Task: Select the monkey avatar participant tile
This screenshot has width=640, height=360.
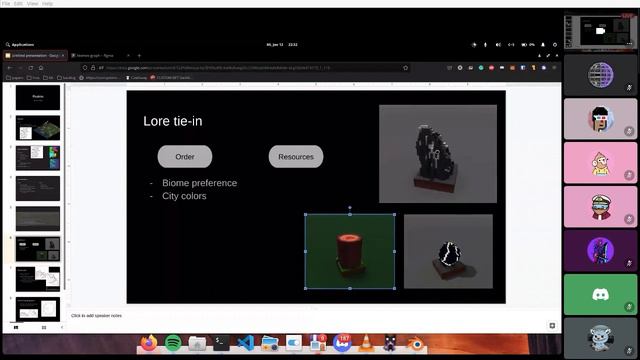Action: coord(600,163)
